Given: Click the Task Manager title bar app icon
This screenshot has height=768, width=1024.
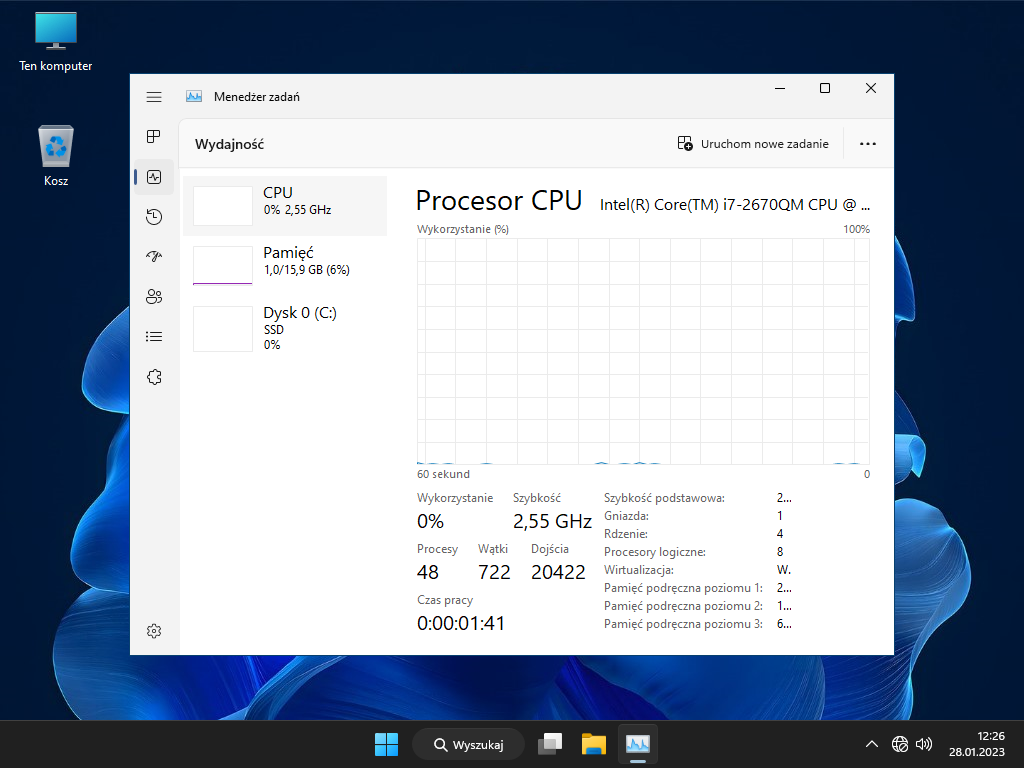Looking at the screenshot, I should 194,97.
